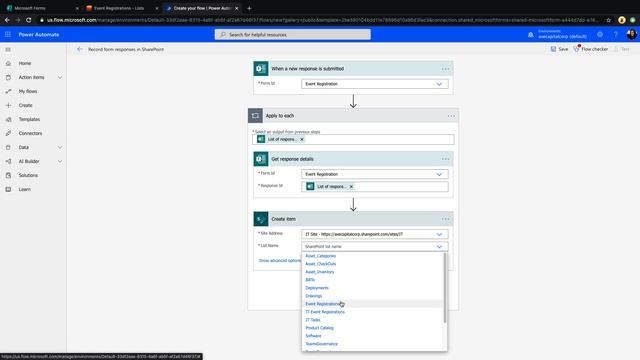Click the Solutions icon in sidebar
This screenshot has width=640, height=360.
click(x=8, y=175)
